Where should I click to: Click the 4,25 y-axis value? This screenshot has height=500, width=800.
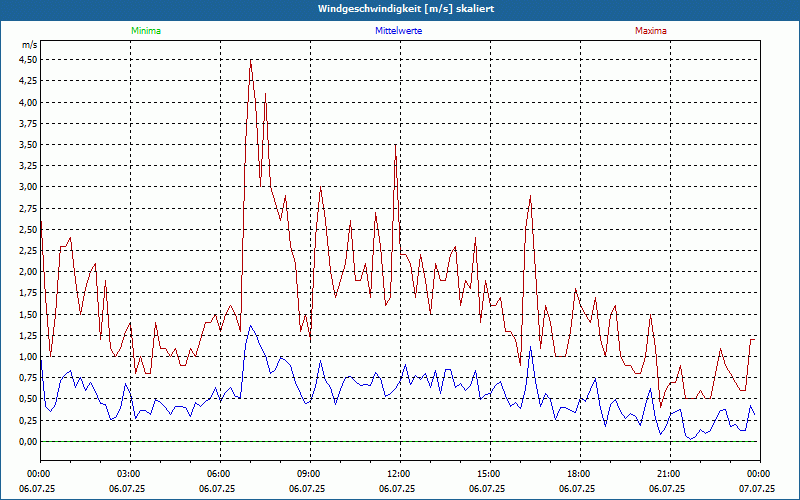[x=29, y=81]
